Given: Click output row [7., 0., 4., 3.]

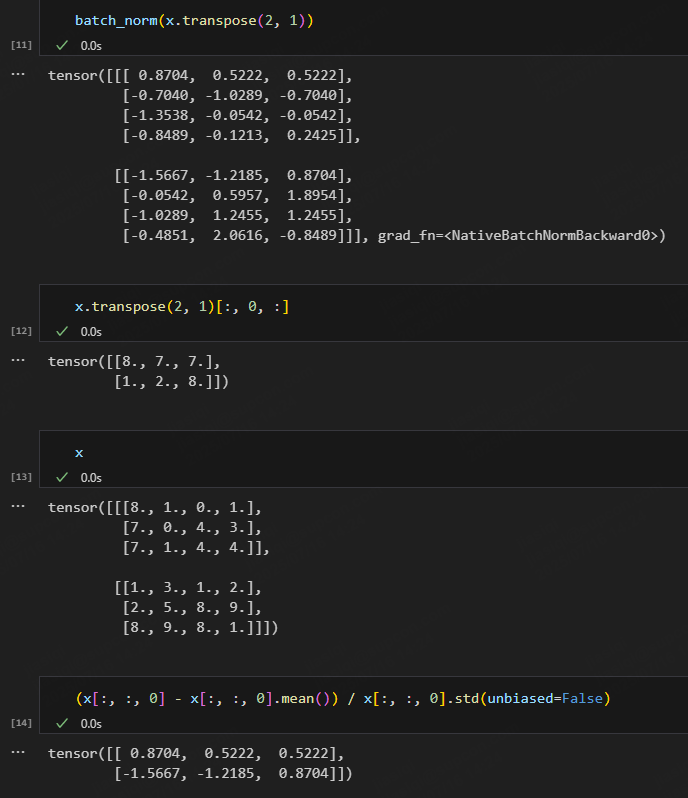Looking at the screenshot, I should coord(192,527).
